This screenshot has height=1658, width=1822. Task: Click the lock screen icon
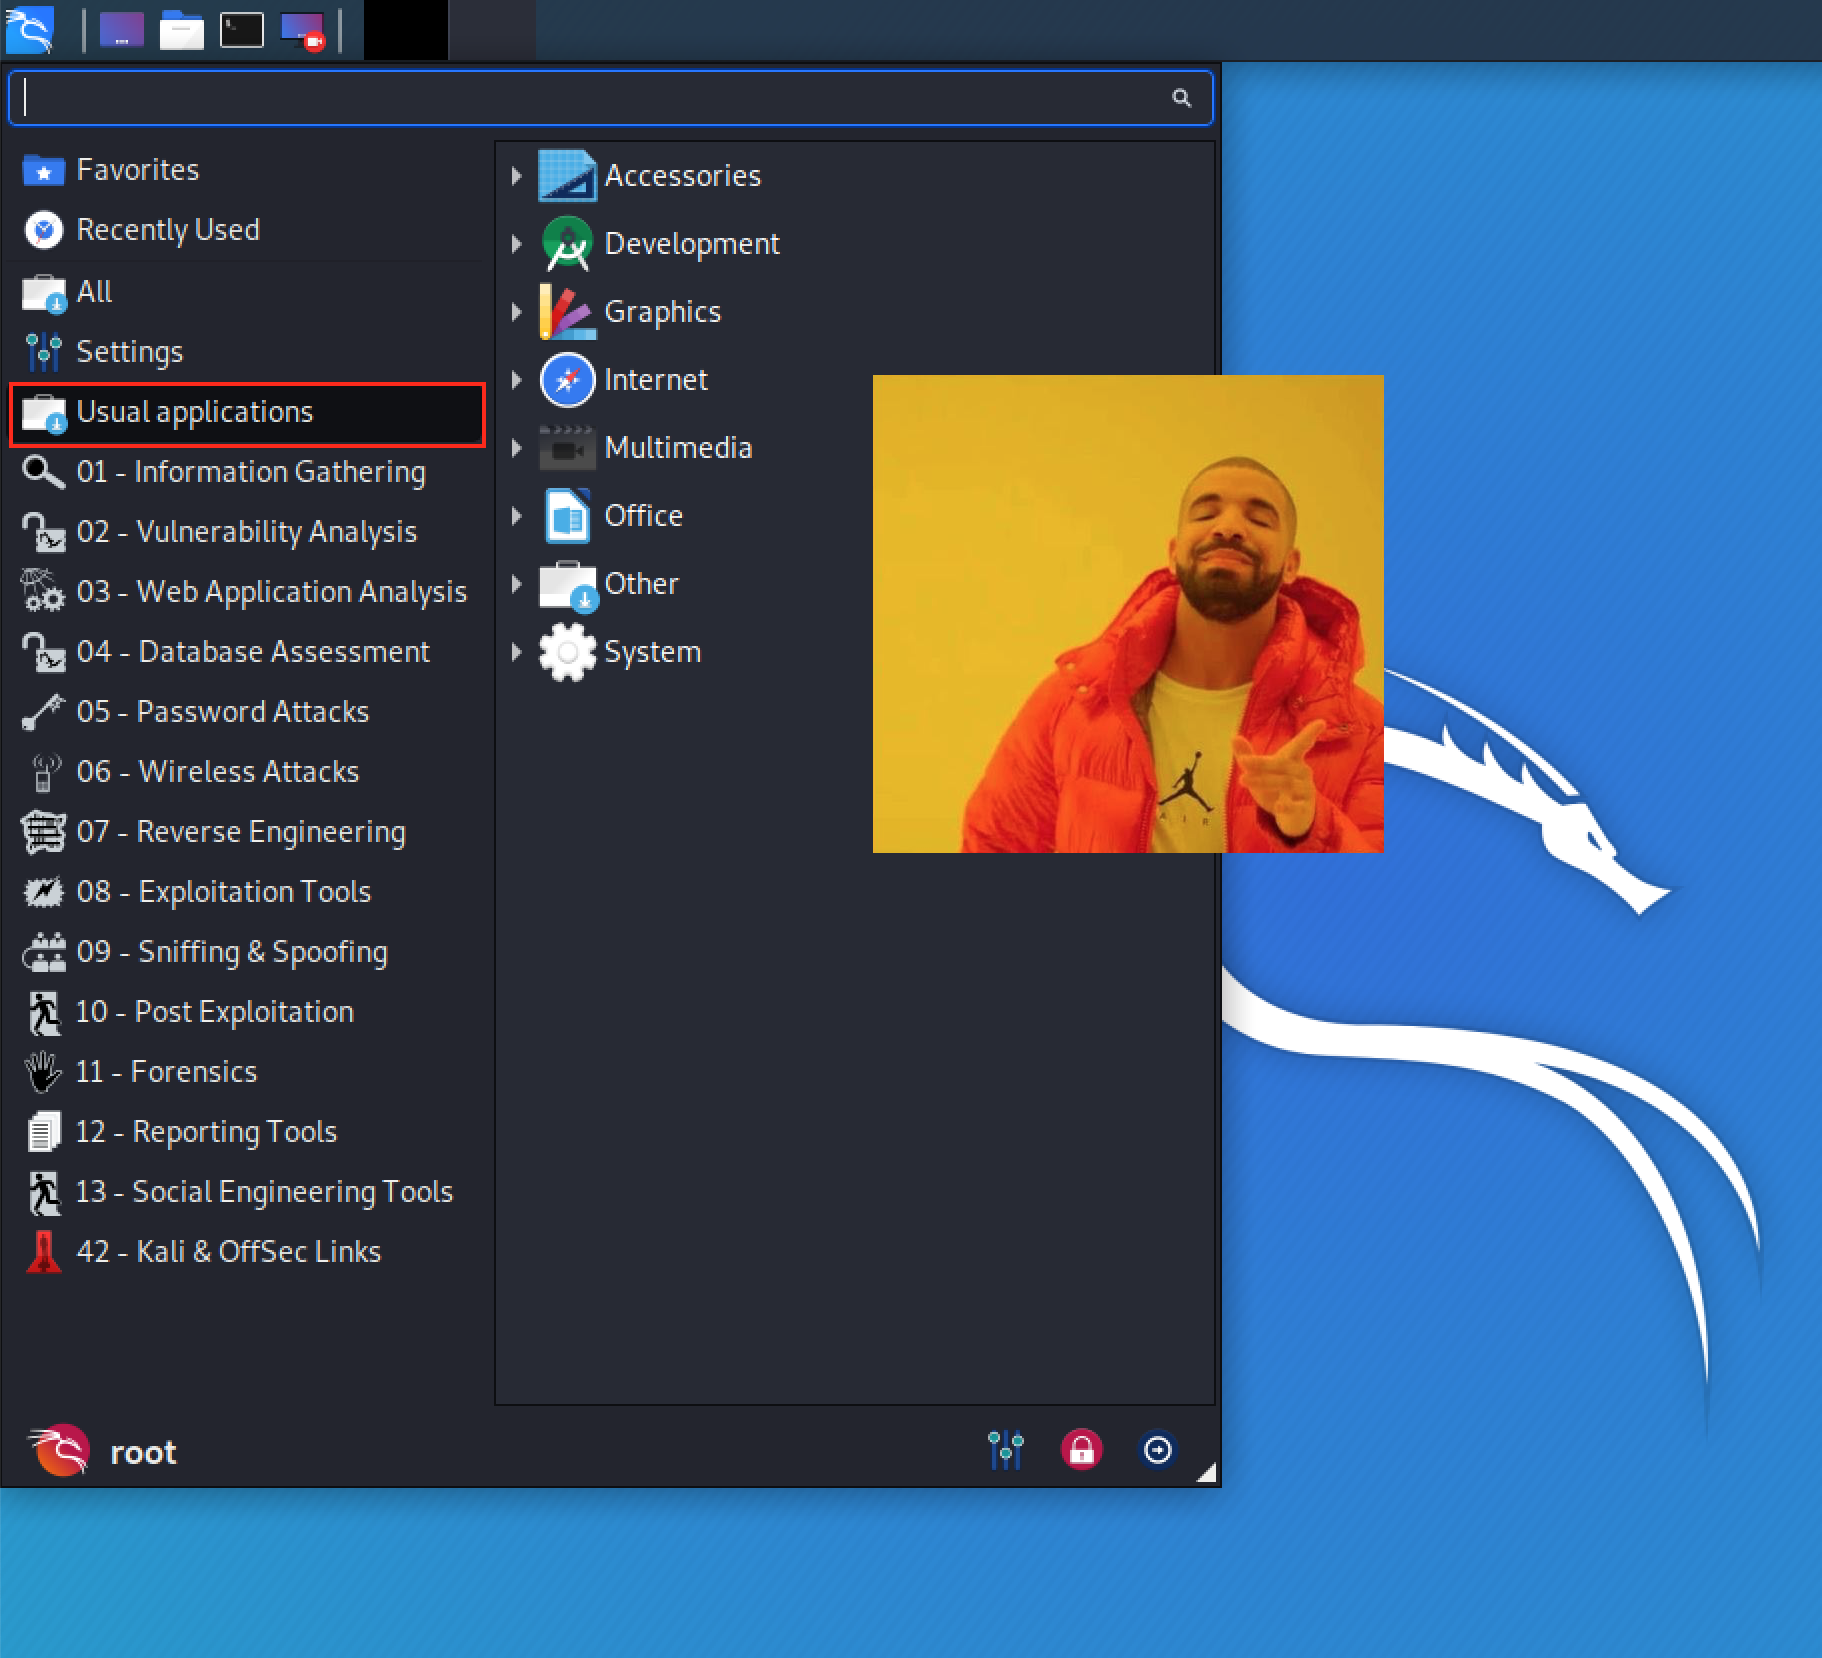pos(1081,1449)
